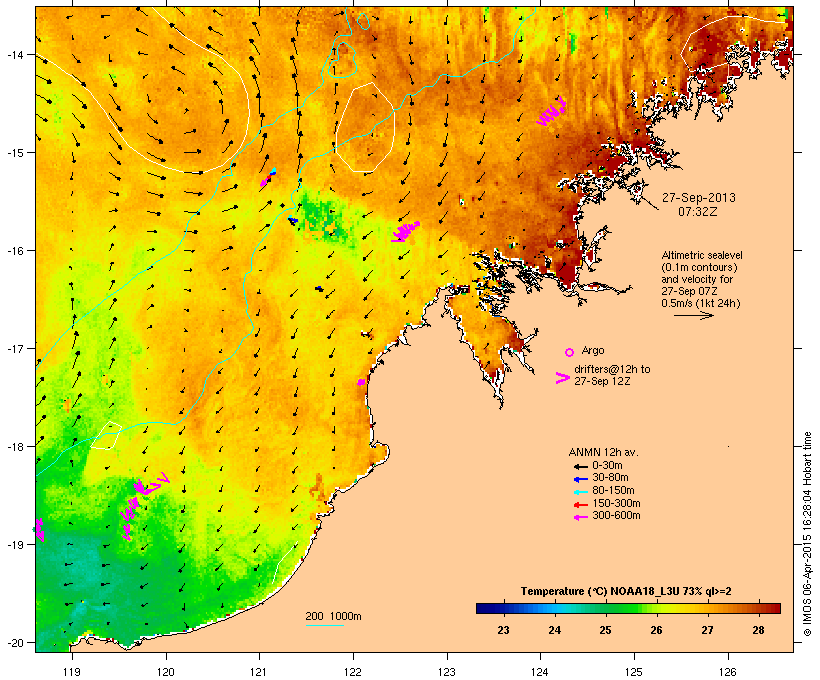Click the longitude label 124

[540, 672]
